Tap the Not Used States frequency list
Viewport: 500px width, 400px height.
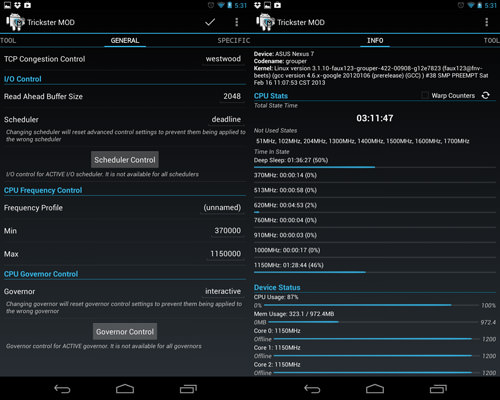pyautogui.click(x=363, y=141)
